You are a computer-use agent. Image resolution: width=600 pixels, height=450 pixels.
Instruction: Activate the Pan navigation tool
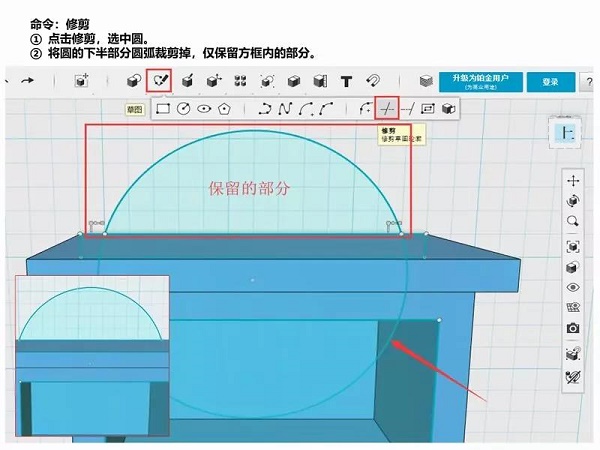pos(573,181)
